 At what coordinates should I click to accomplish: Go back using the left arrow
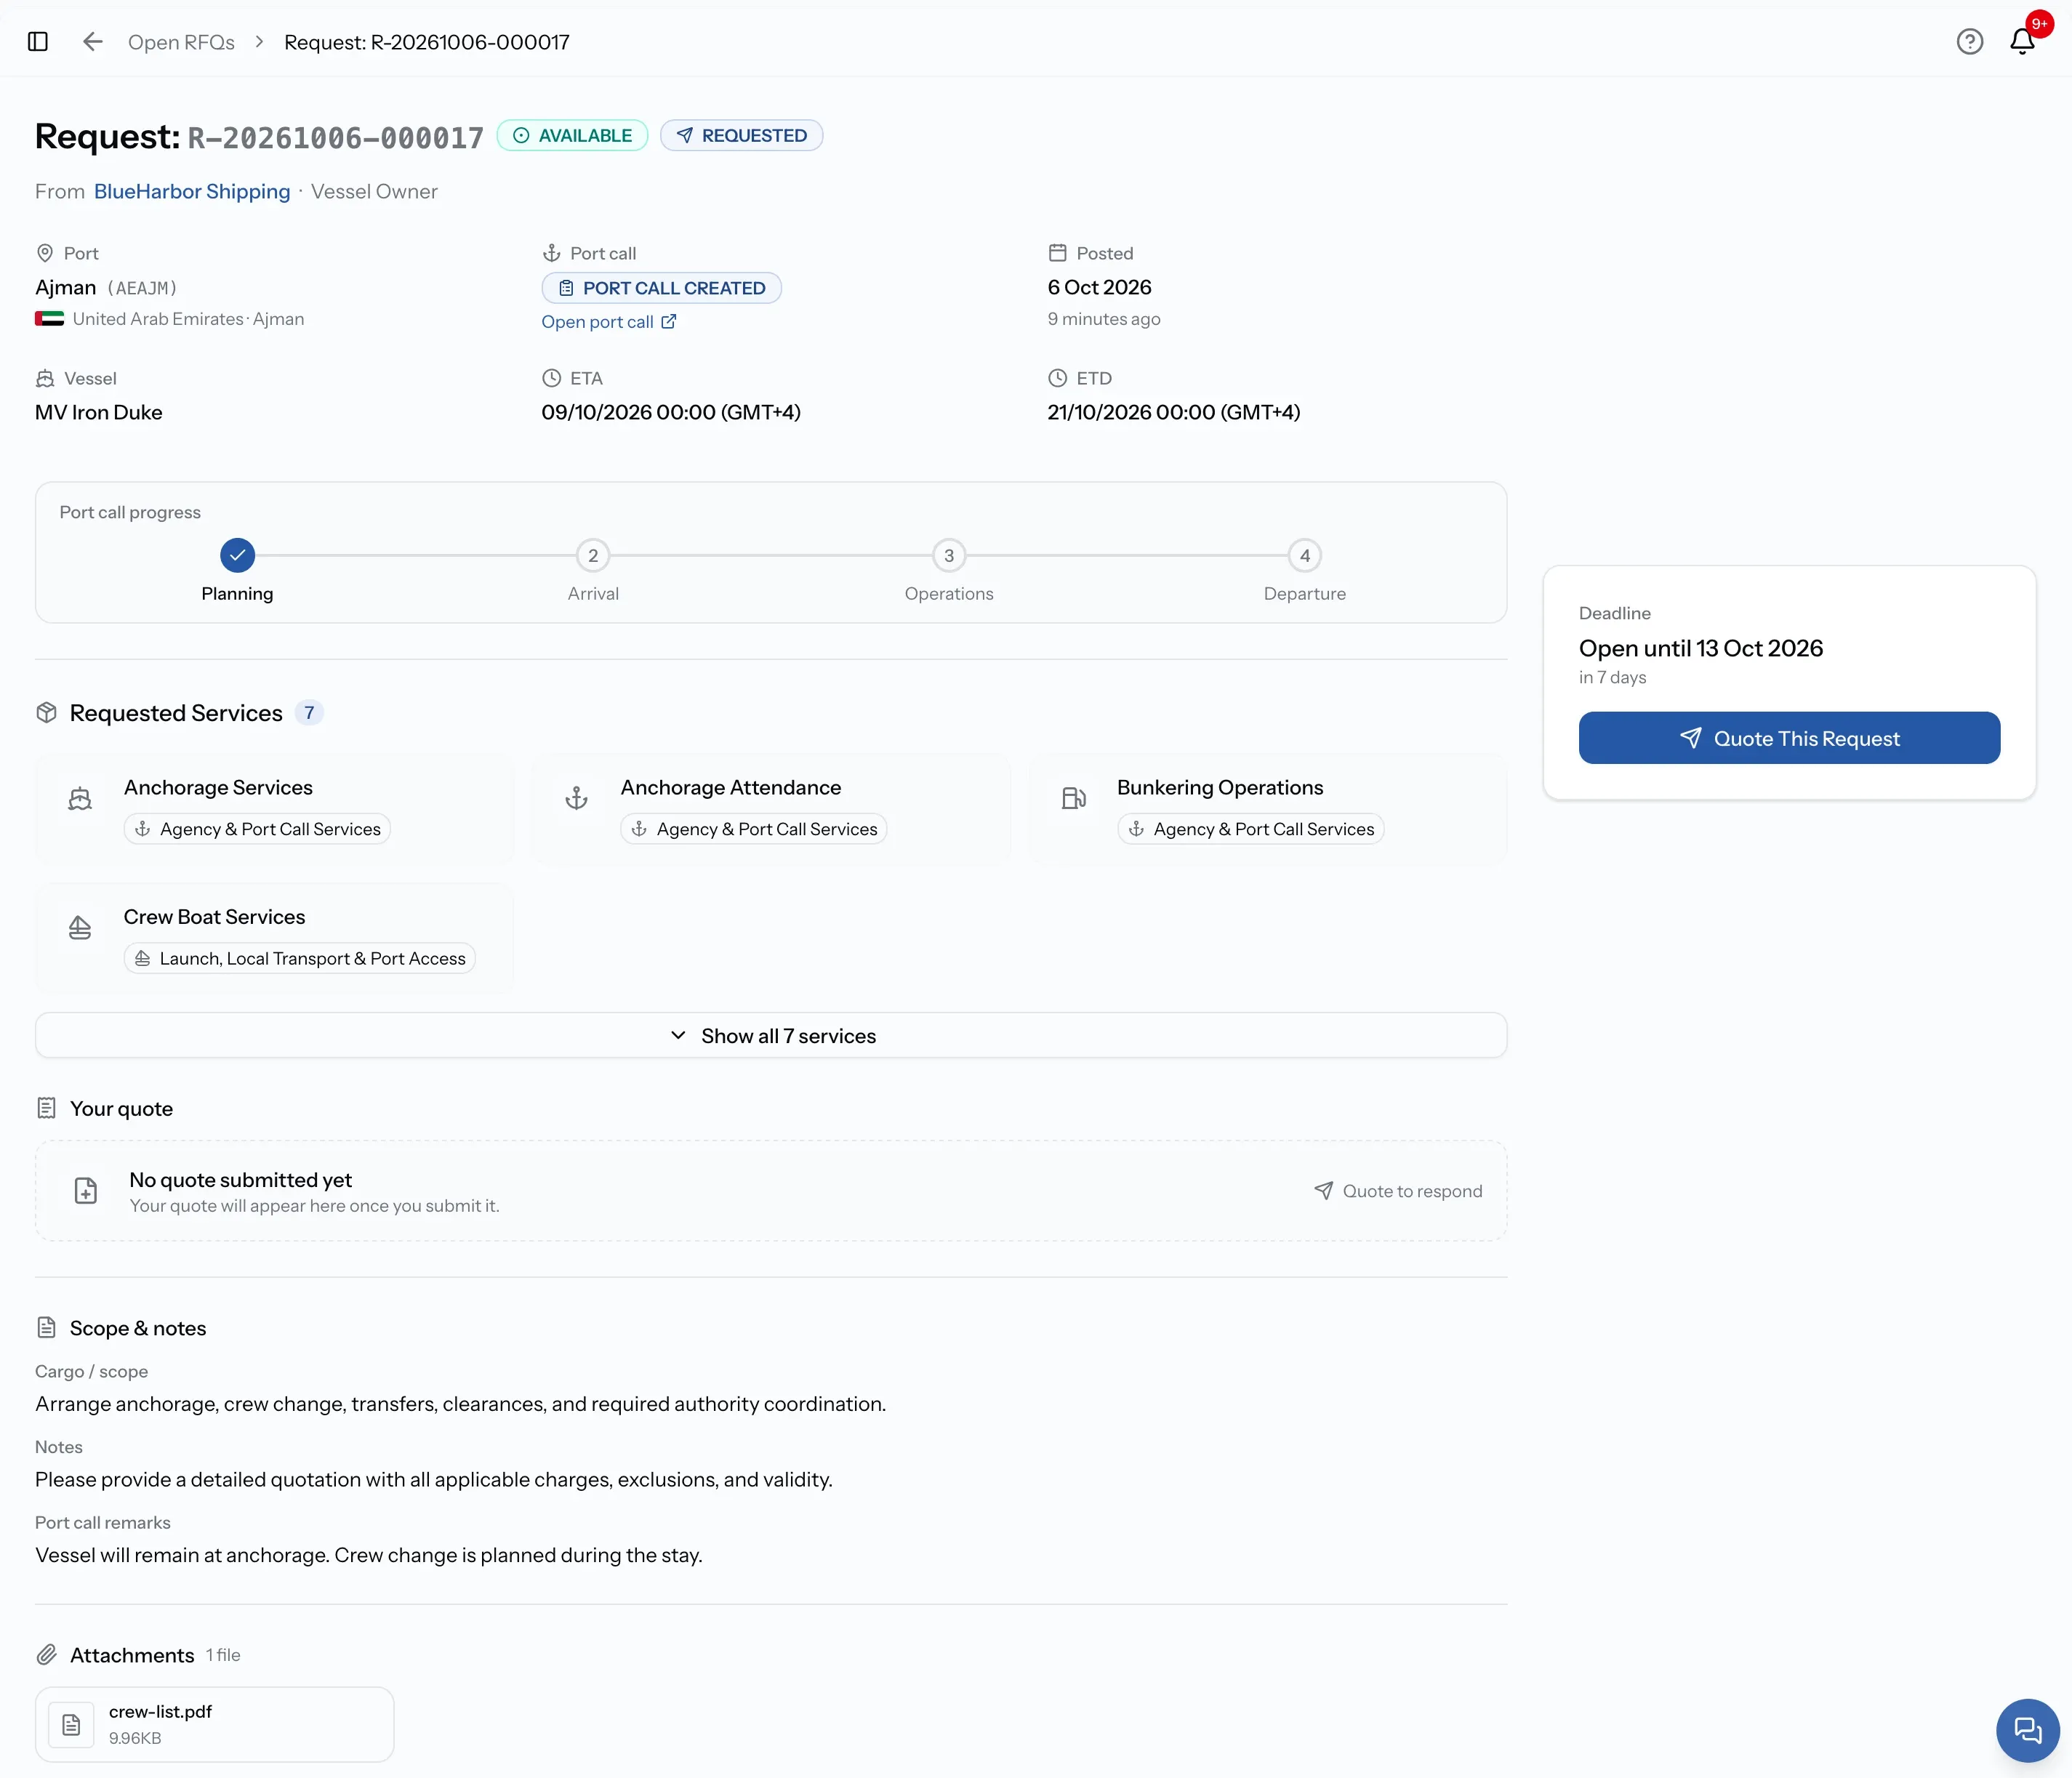pos(93,41)
